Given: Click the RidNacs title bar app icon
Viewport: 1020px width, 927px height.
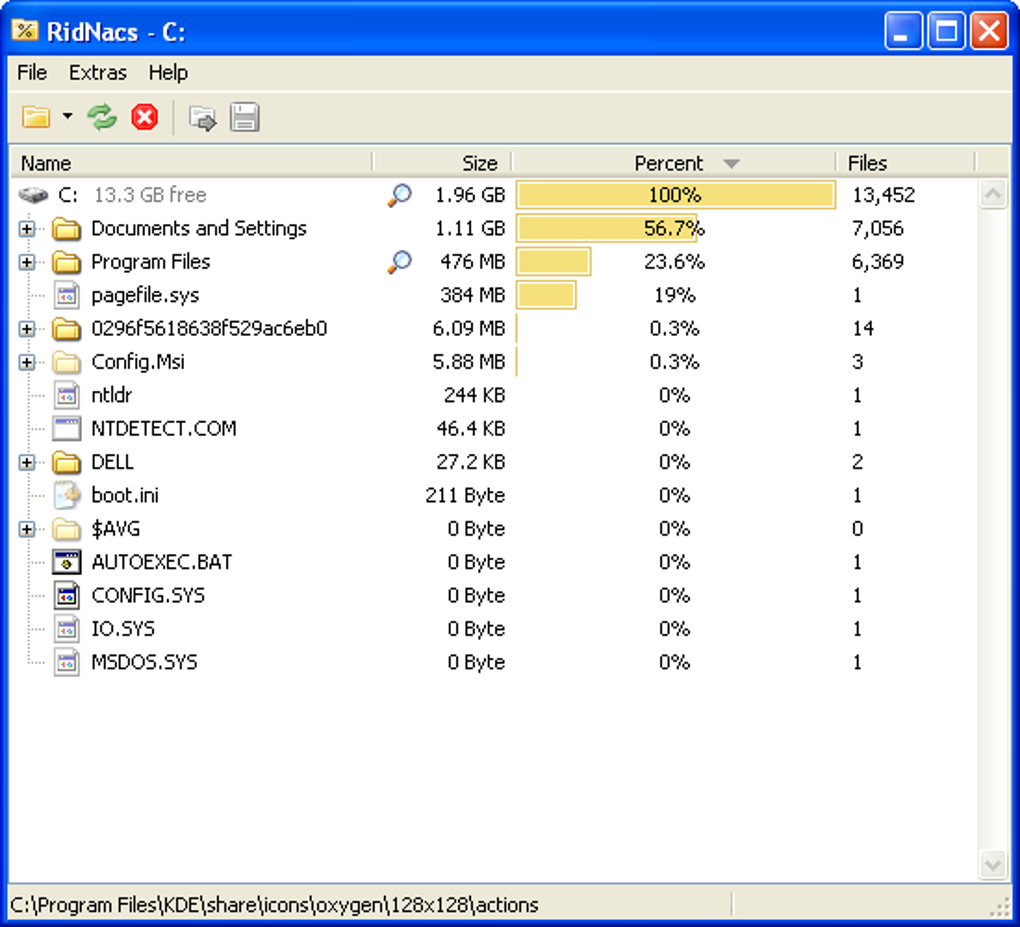Looking at the screenshot, I should click(25, 31).
